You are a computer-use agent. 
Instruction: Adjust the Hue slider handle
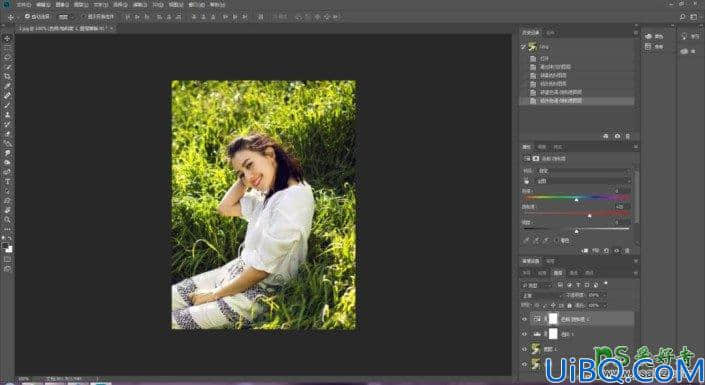pyautogui.click(x=576, y=200)
